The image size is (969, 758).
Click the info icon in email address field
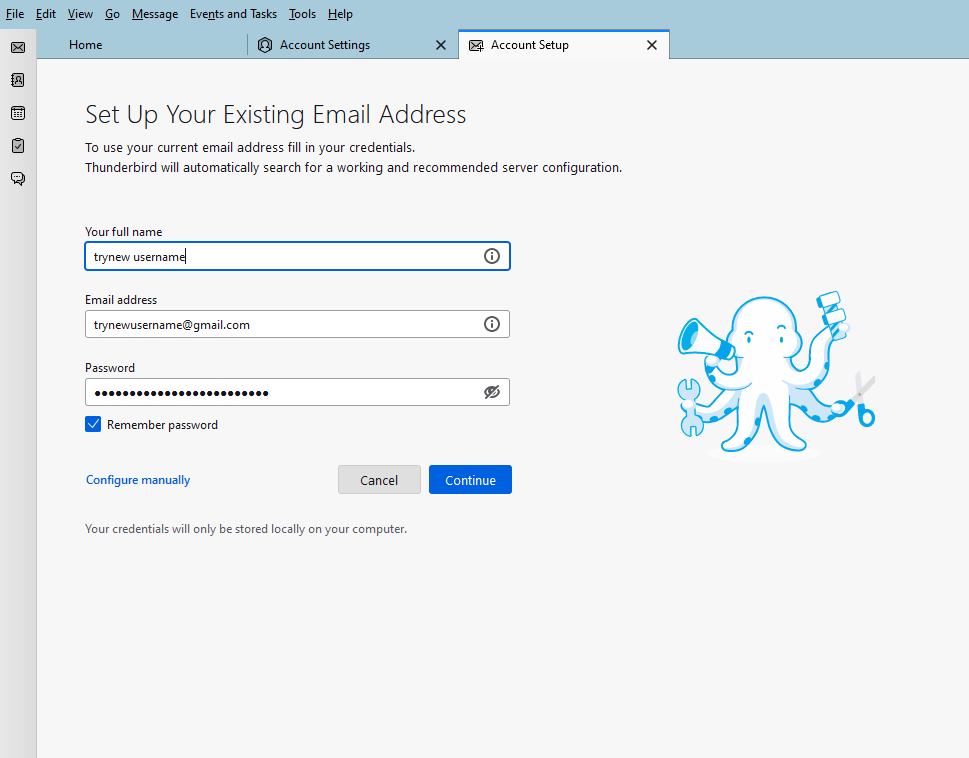point(491,324)
